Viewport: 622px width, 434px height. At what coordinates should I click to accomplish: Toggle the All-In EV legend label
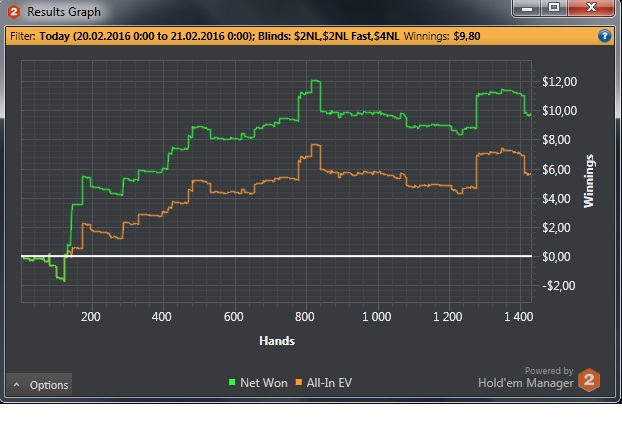(x=329, y=383)
